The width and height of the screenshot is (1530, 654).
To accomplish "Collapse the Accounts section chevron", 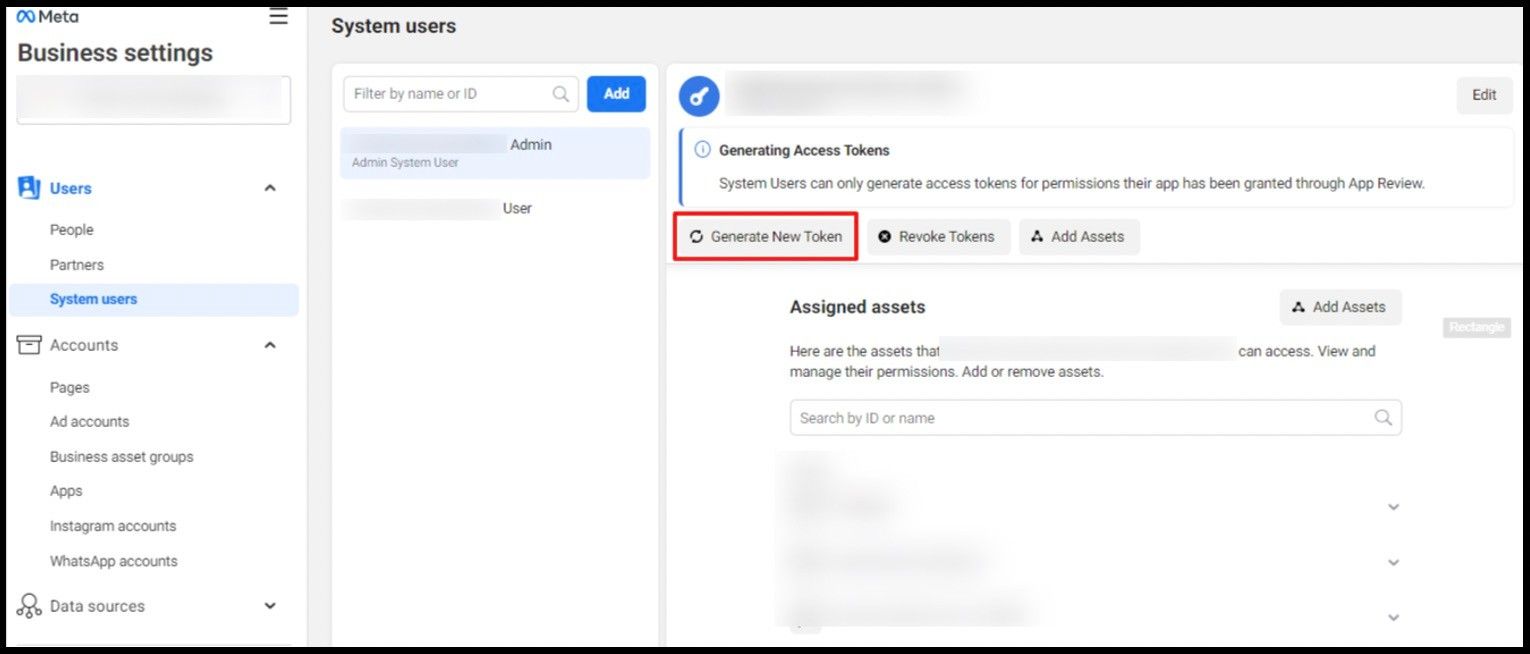I will coord(270,345).
